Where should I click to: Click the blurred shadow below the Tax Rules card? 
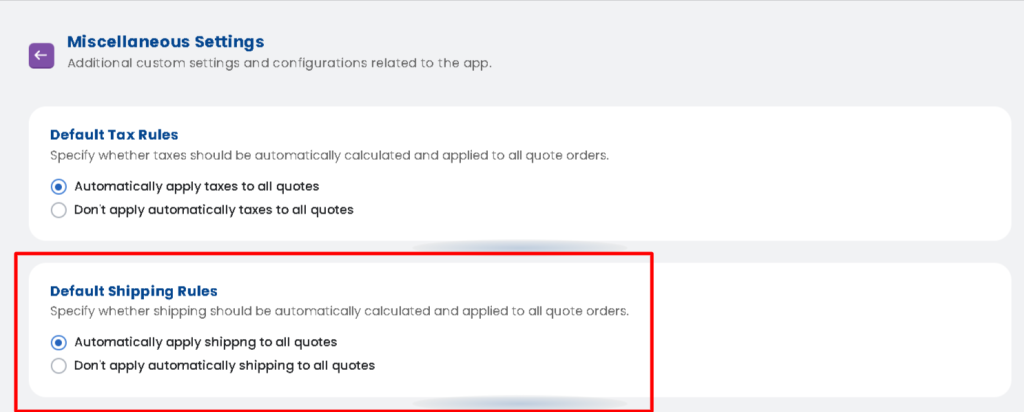[520, 246]
